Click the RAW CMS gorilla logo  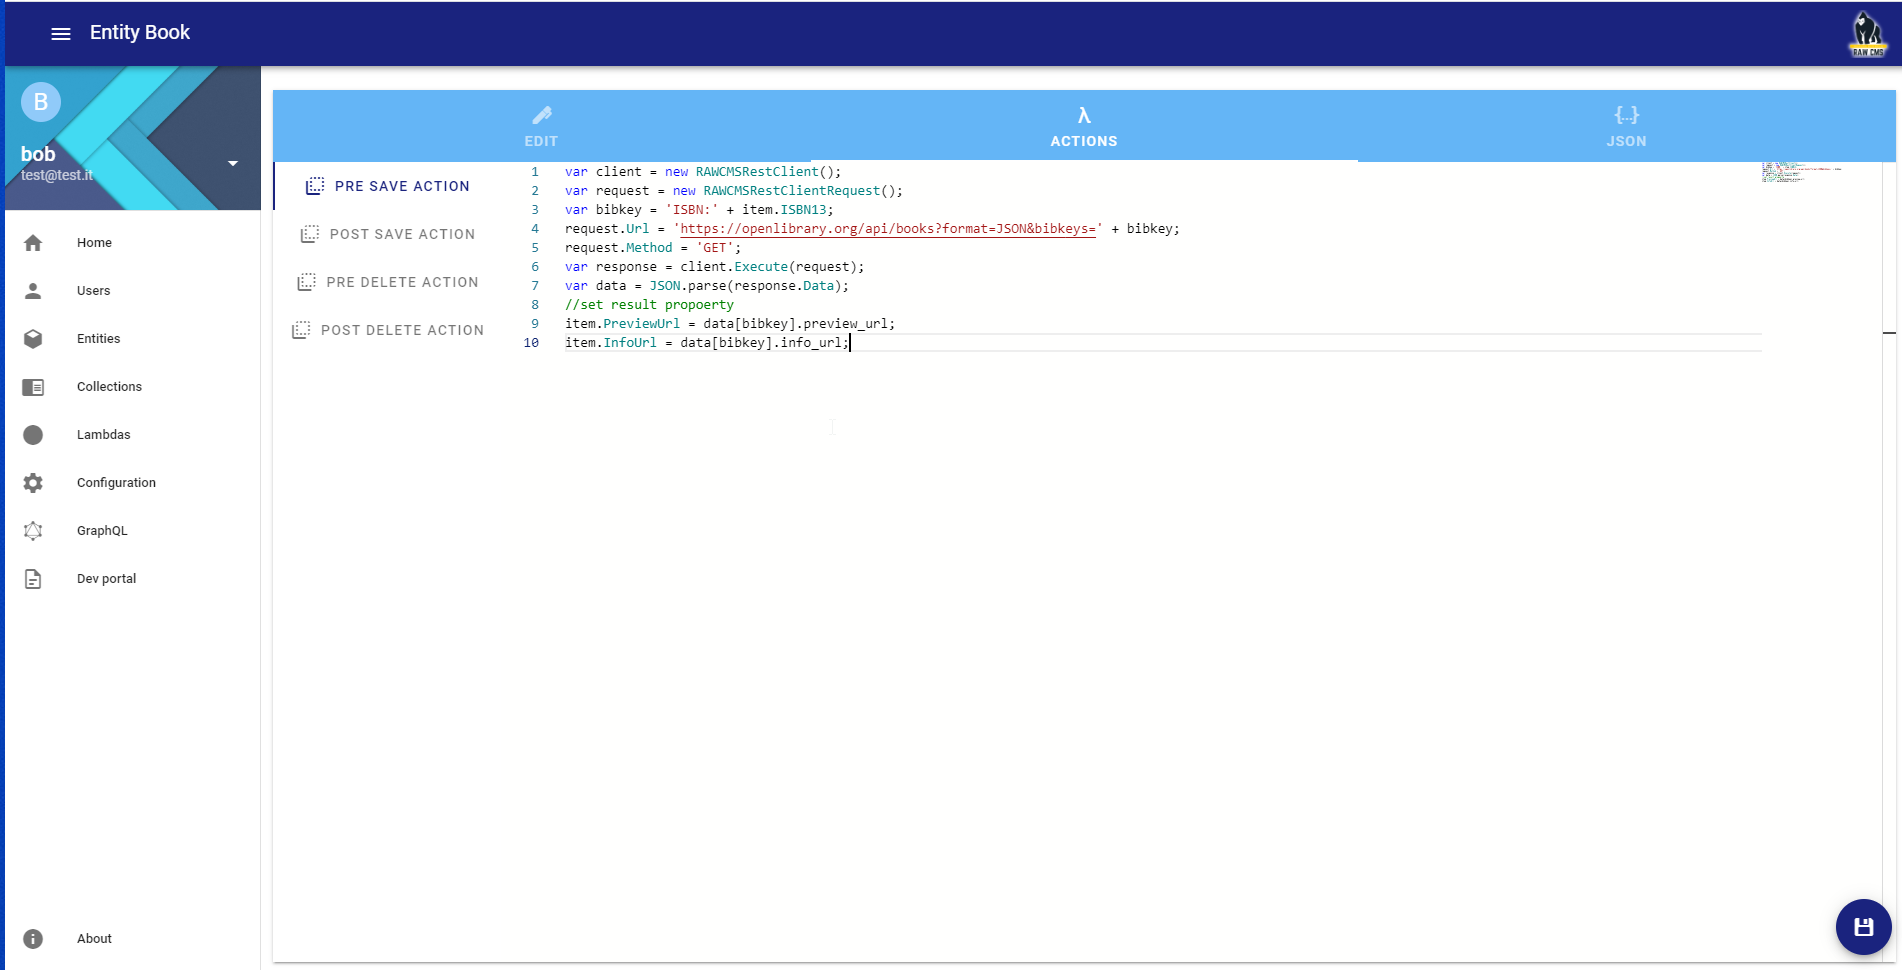tap(1867, 34)
